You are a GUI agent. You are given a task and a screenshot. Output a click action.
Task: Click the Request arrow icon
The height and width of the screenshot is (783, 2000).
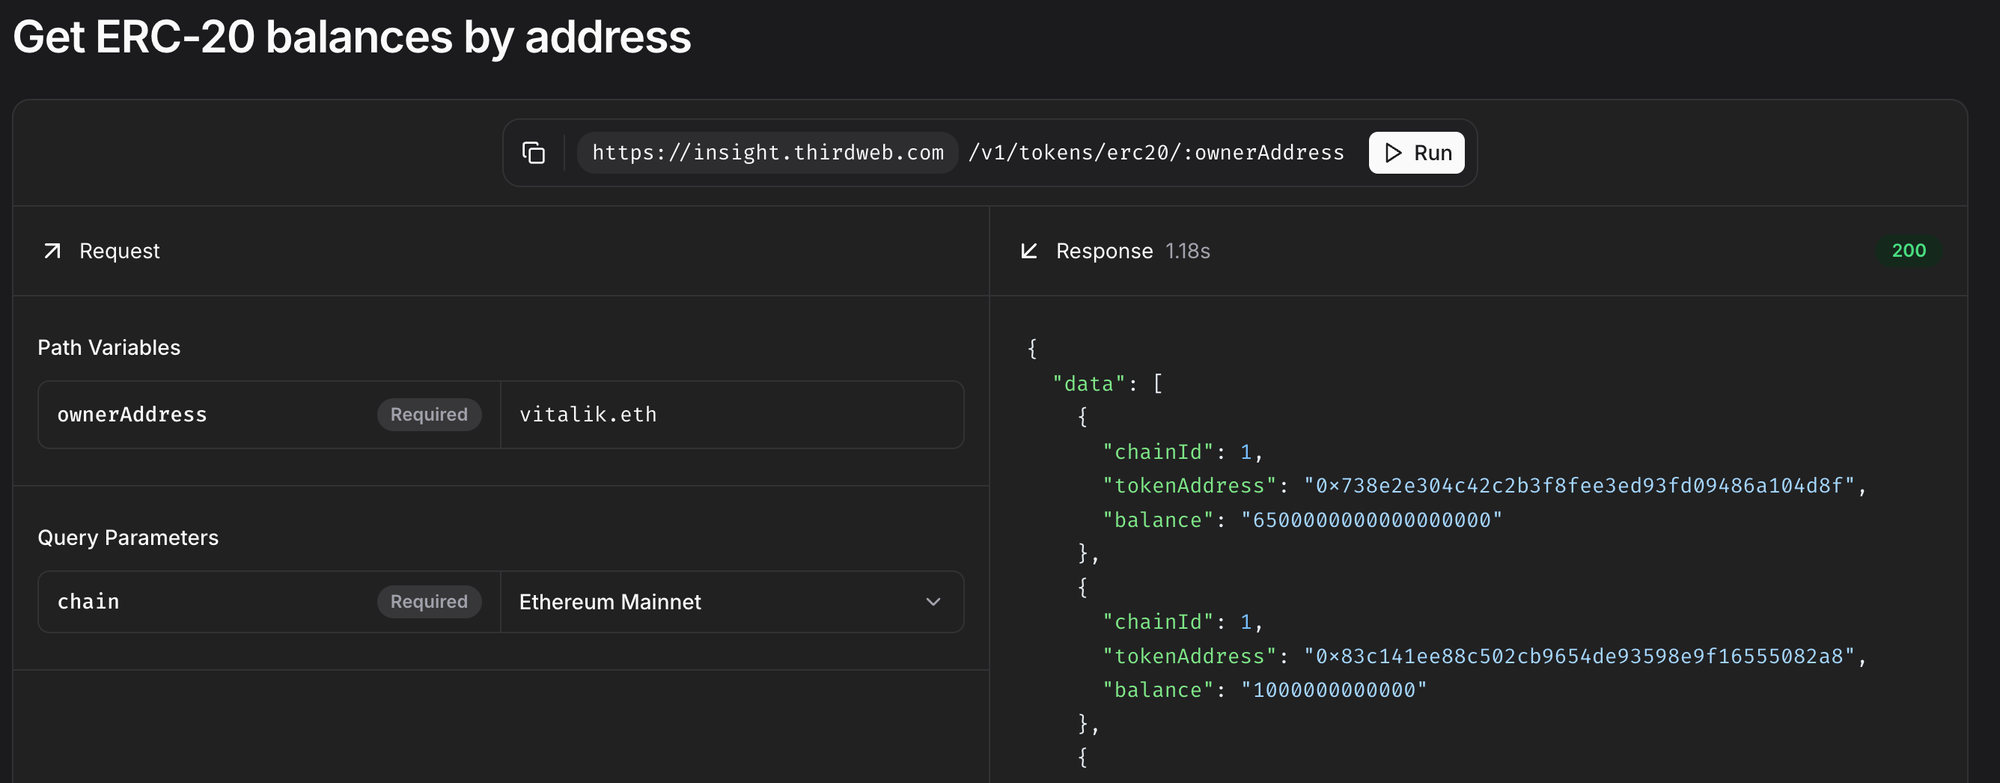click(53, 251)
